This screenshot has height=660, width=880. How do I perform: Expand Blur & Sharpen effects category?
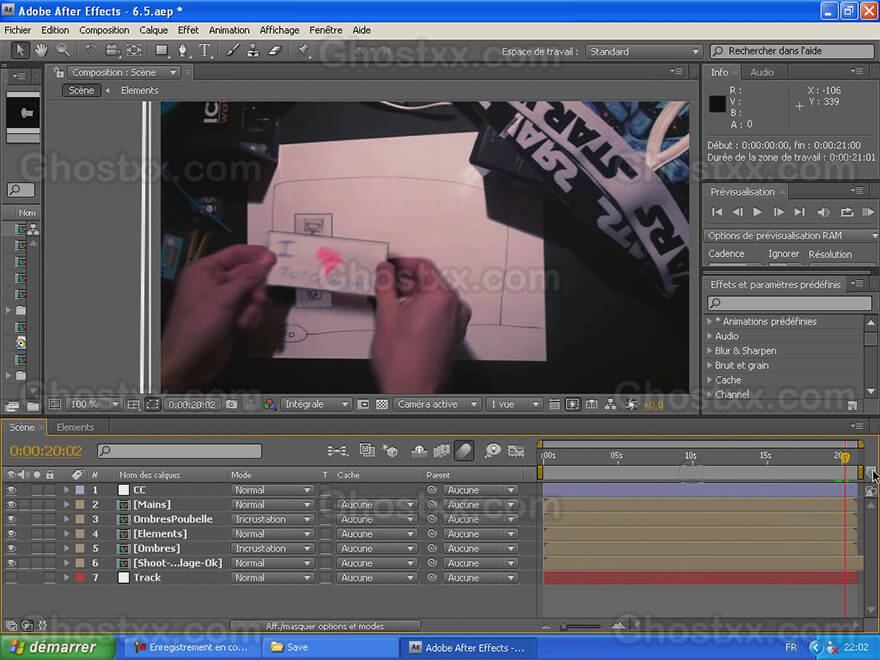[710, 351]
